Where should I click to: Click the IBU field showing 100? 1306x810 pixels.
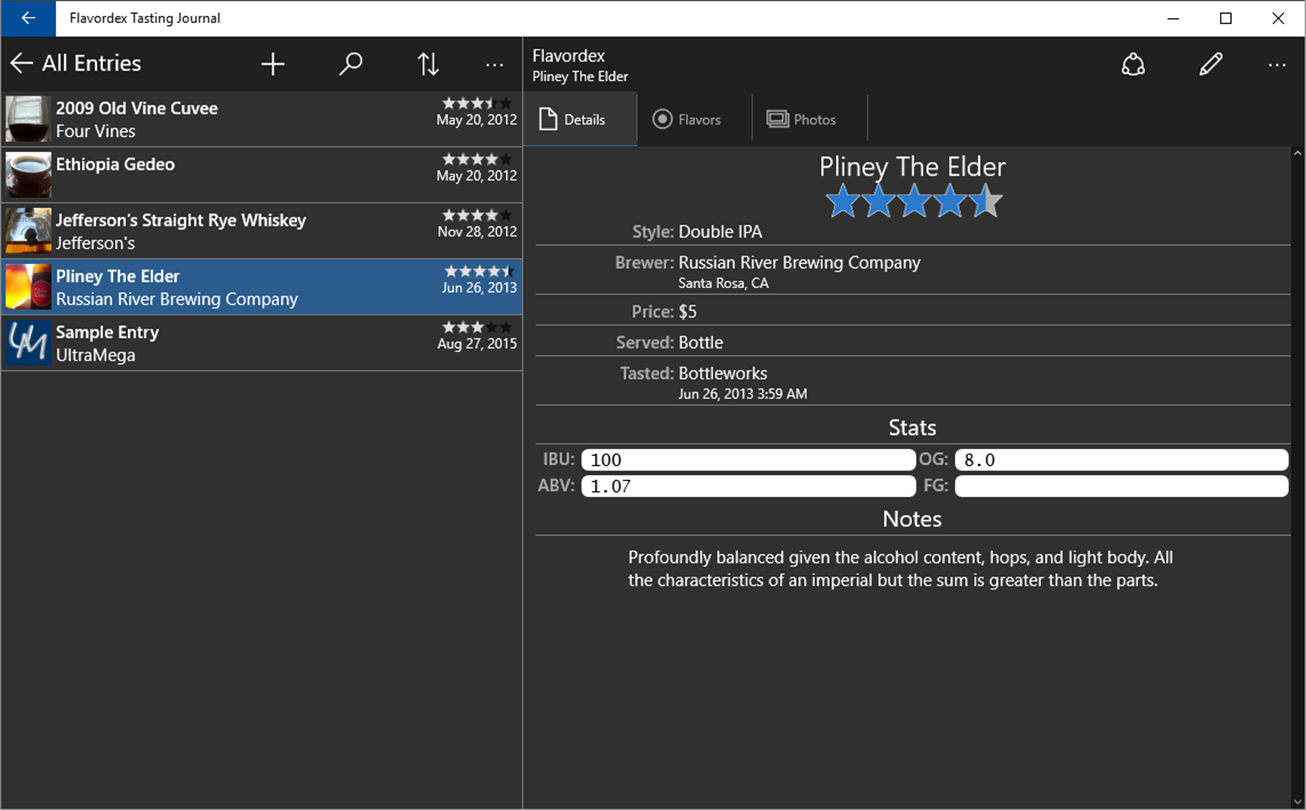coord(748,460)
